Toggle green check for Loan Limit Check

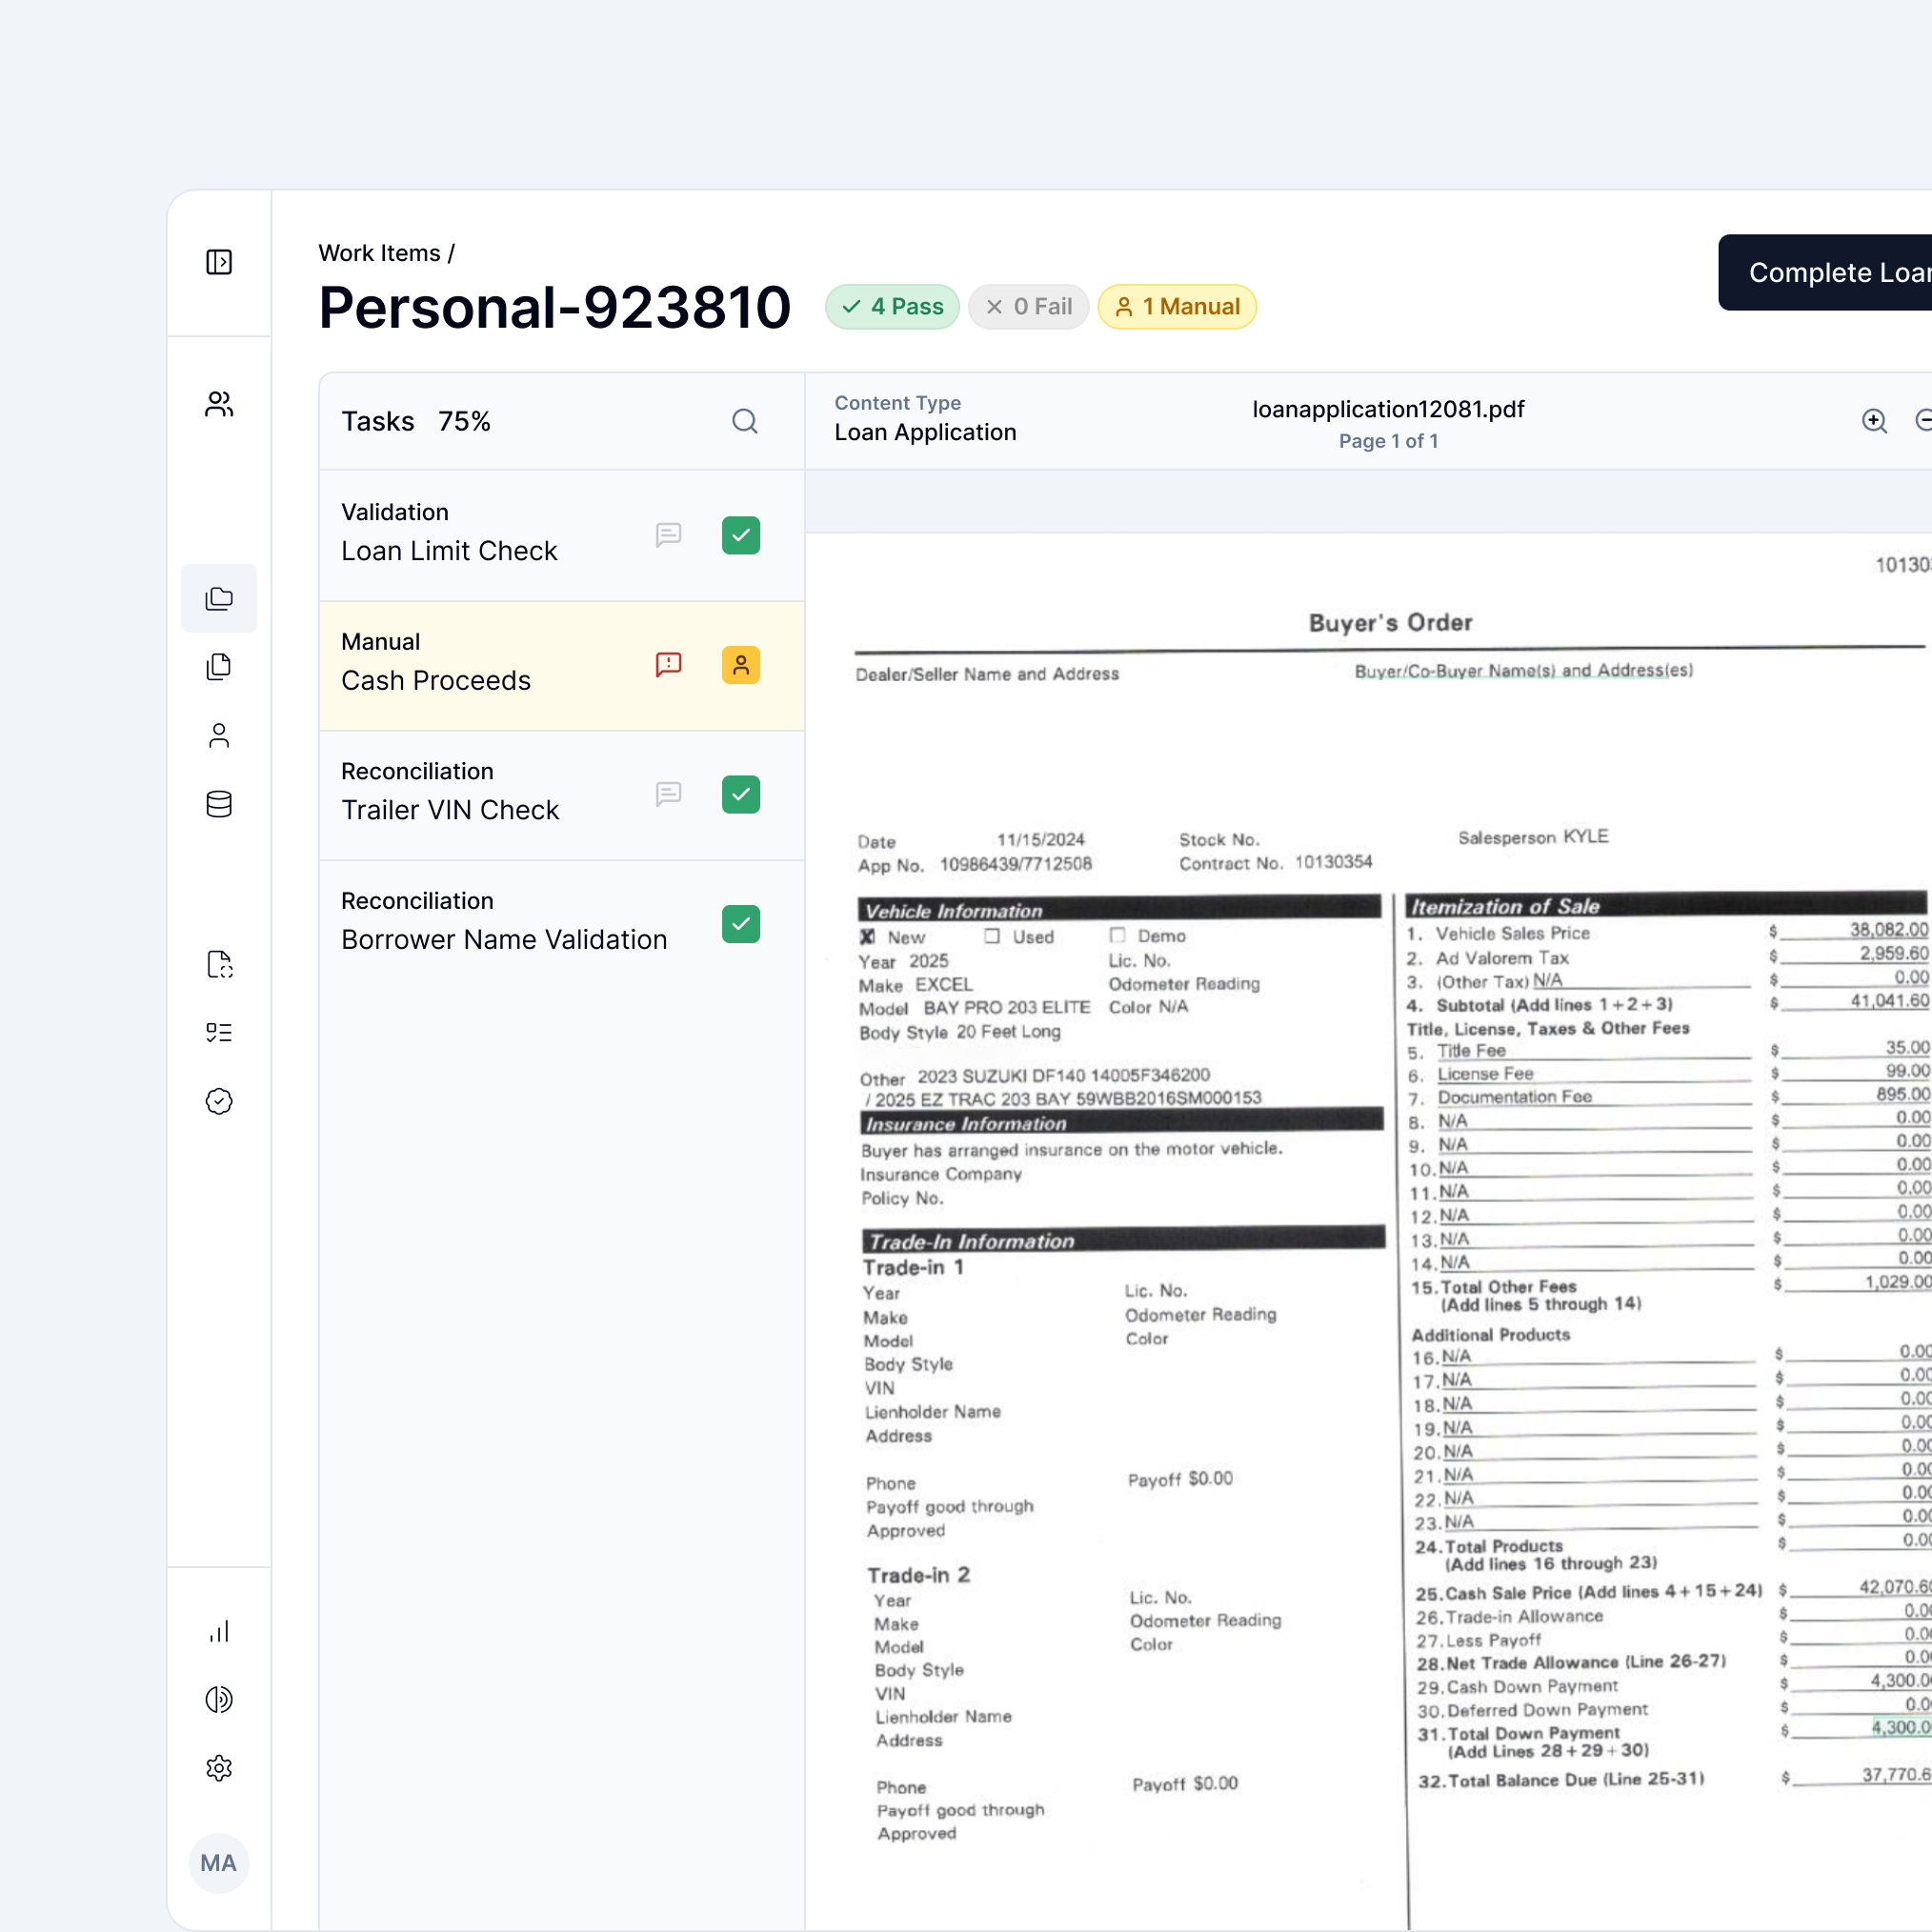pos(741,535)
